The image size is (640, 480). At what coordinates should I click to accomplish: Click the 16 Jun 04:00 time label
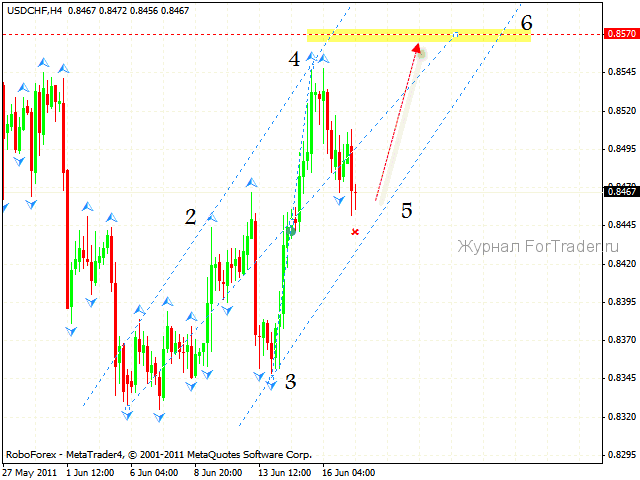click(x=348, y=473)
